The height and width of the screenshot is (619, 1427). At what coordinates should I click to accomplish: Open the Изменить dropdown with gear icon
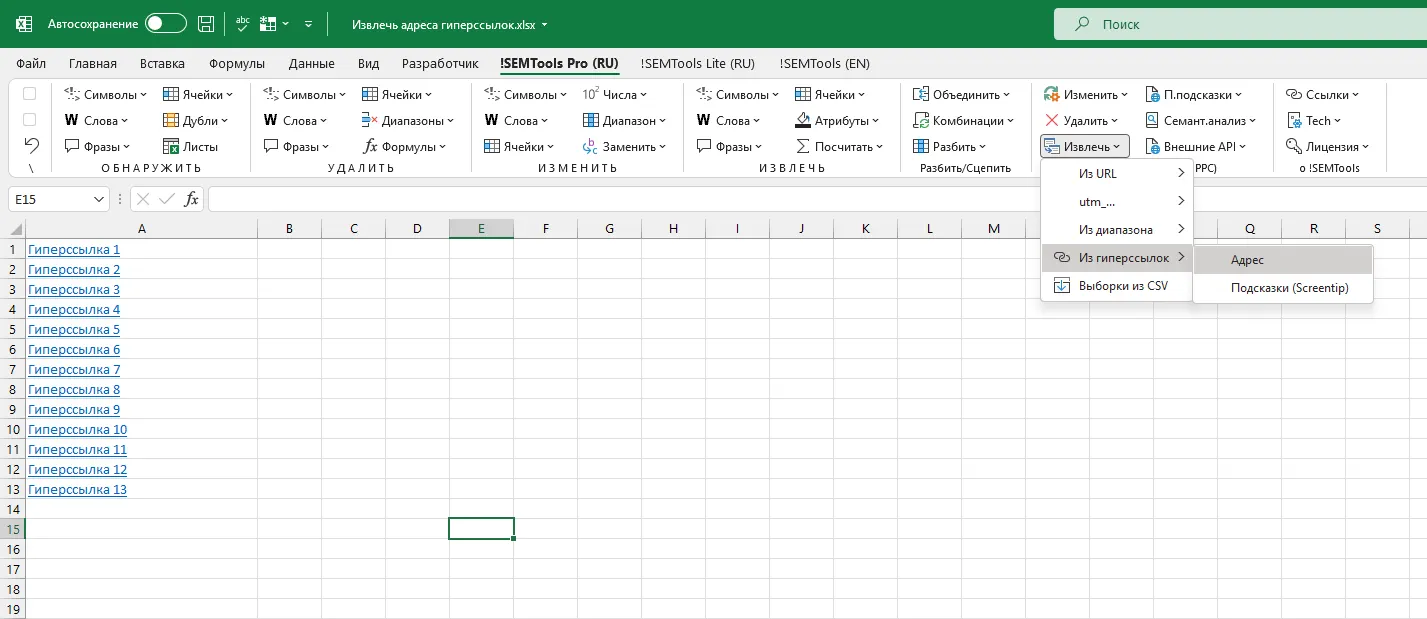1086,94
